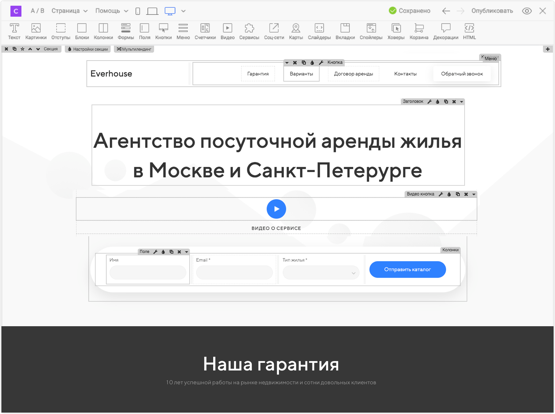Switch to mobile phone preview

click(138, 11)
